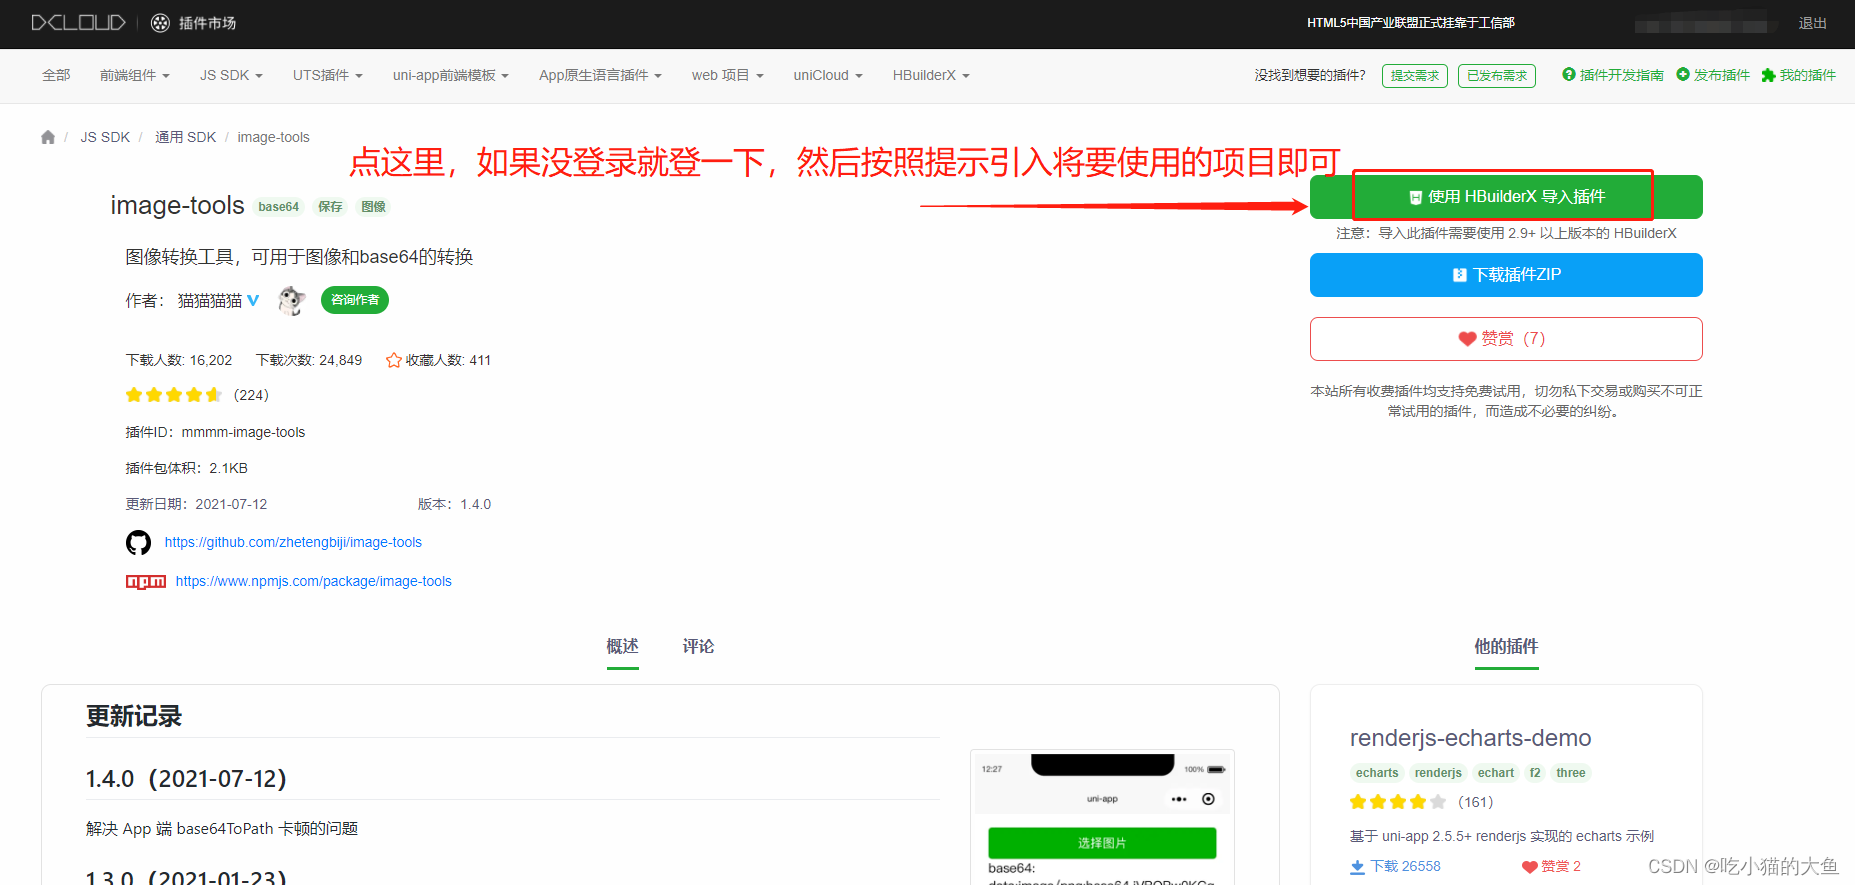Click the 插件ID mmmm-image-tools text
The height and width of the screenshot is (885, 1855).
point(215,432)
